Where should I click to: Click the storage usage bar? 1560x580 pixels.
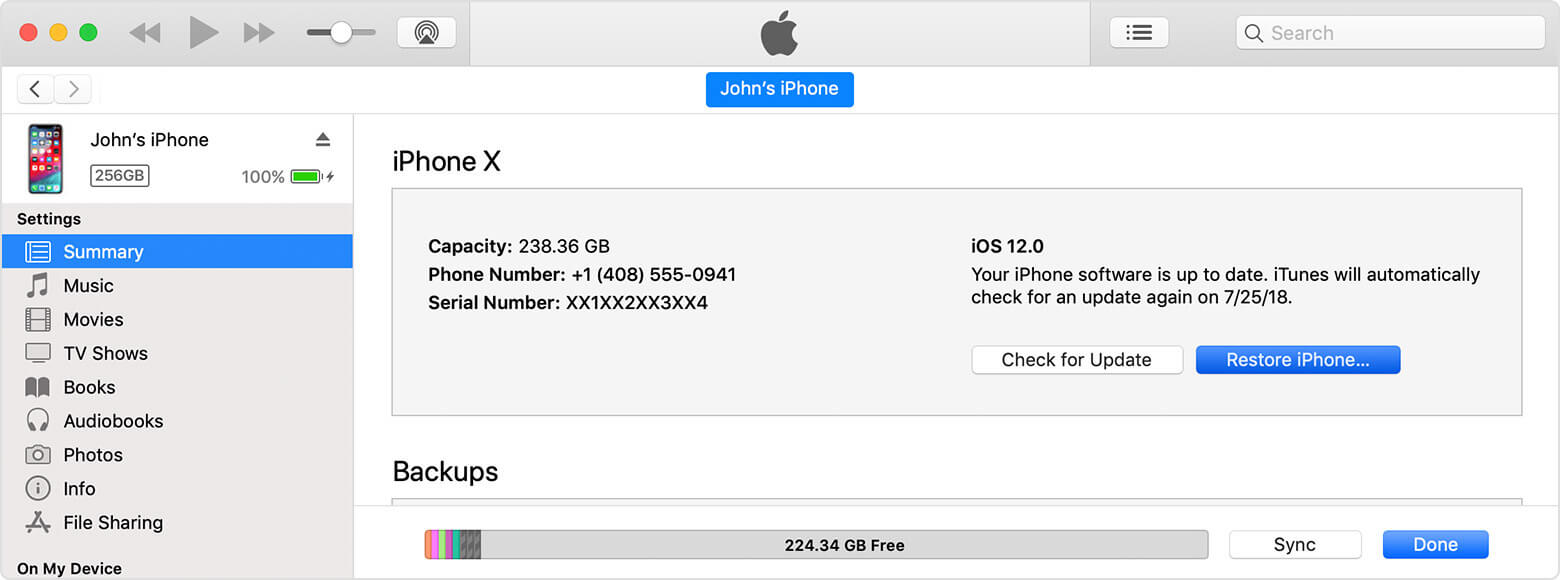815,545
